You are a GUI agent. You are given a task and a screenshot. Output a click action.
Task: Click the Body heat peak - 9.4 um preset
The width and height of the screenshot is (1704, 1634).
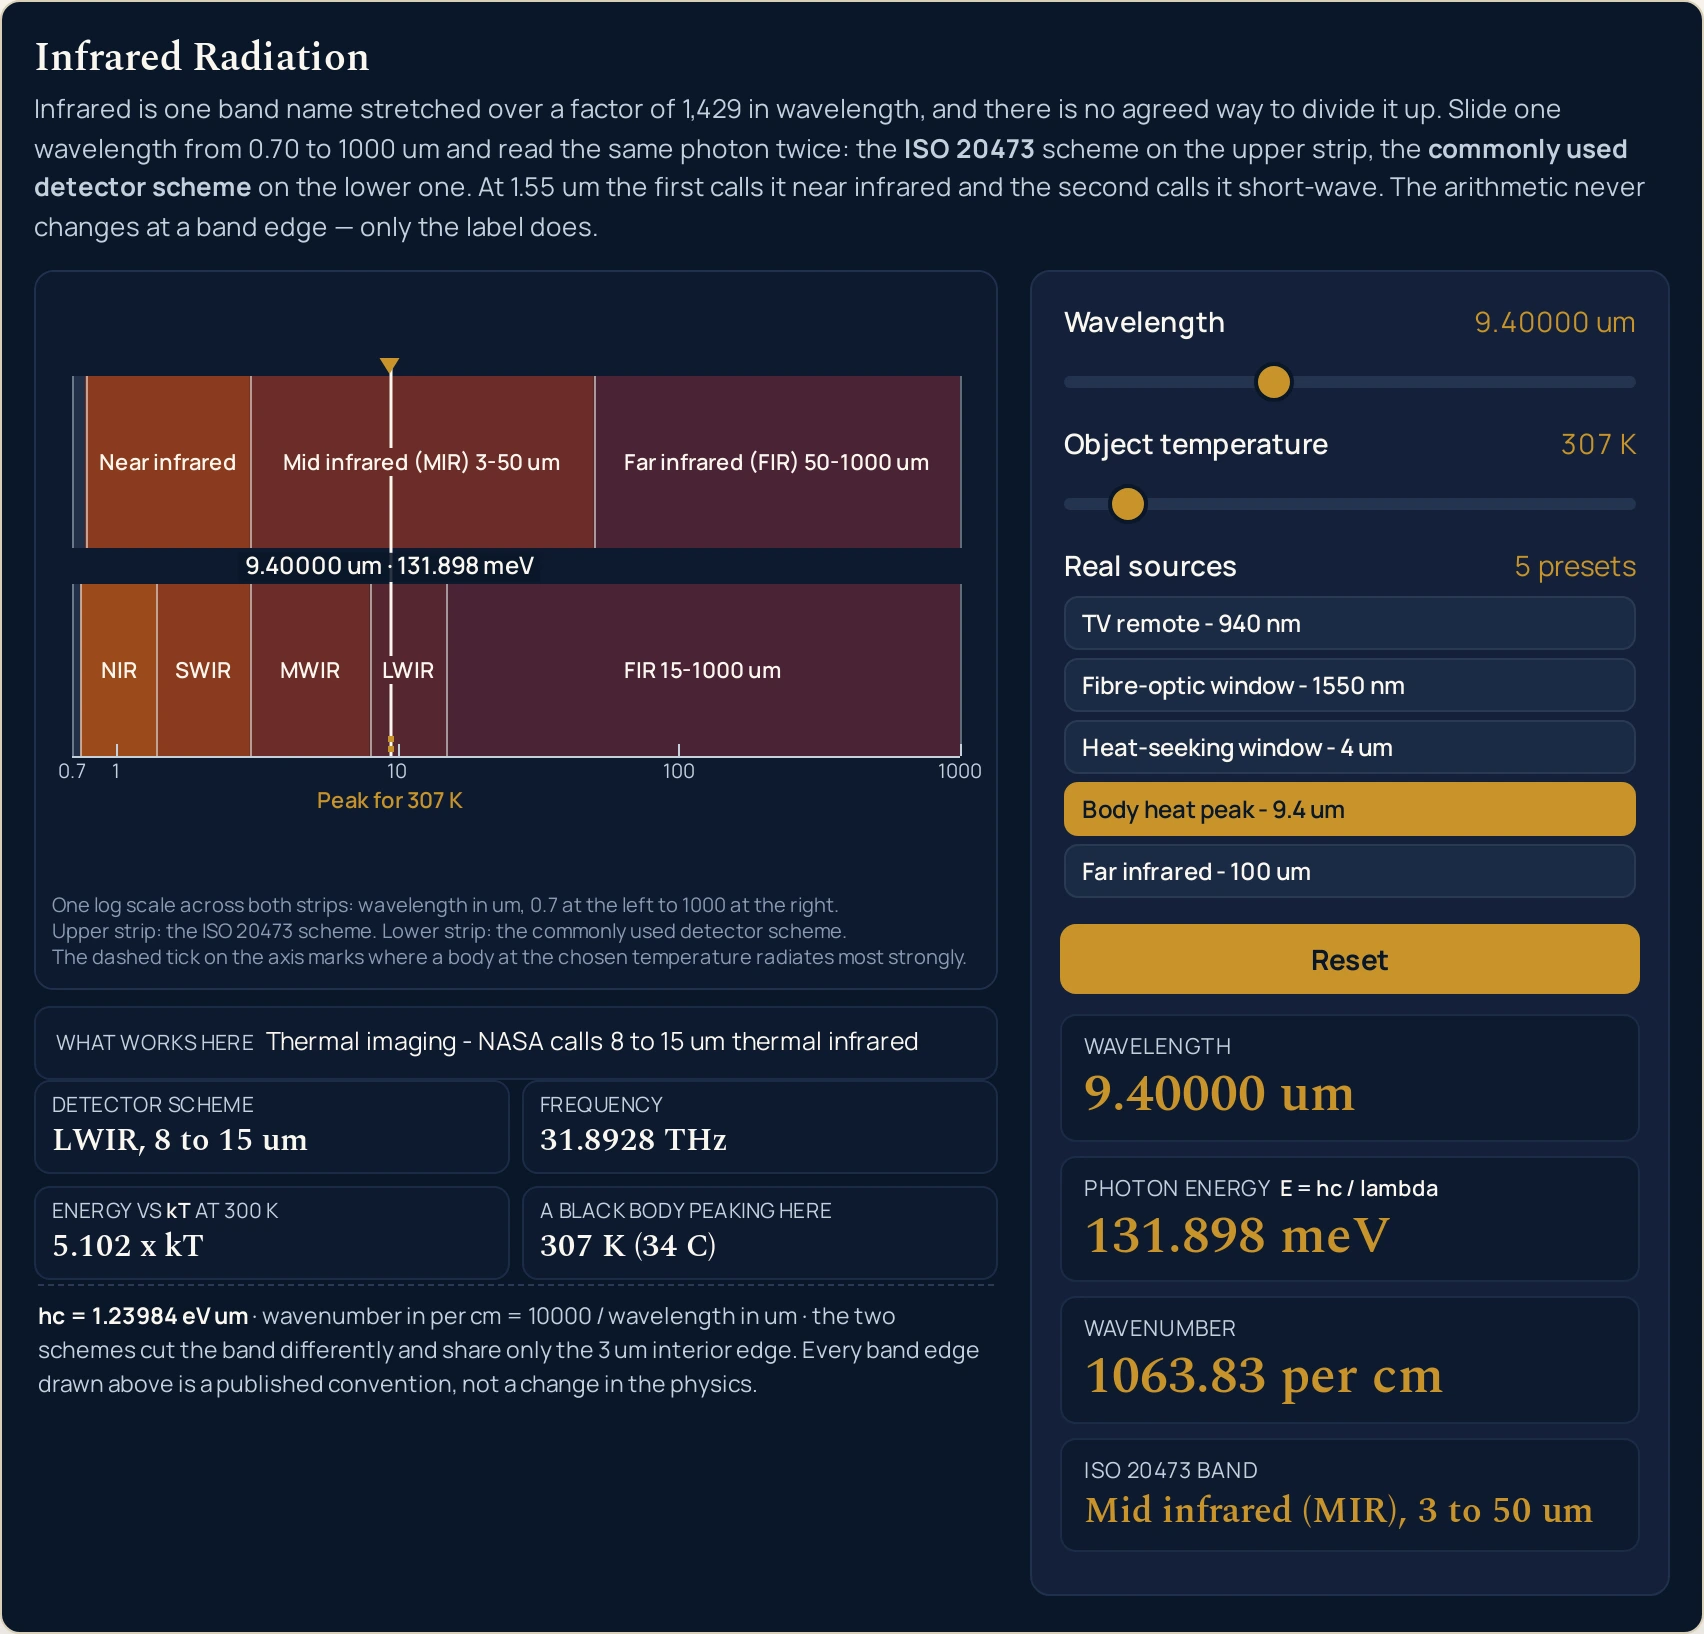(x=1349, y=810)
